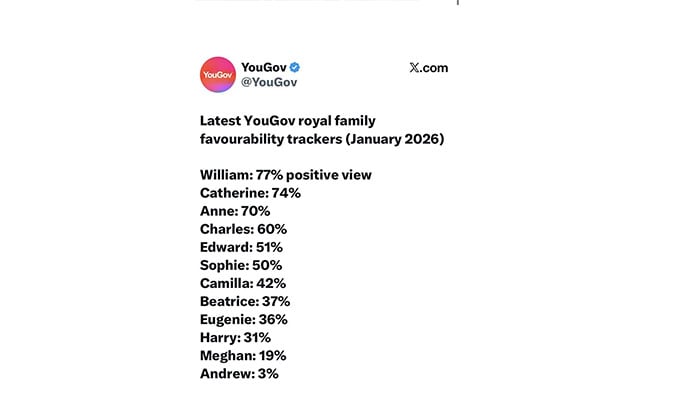Click the blue verified badge

[295, 67]
